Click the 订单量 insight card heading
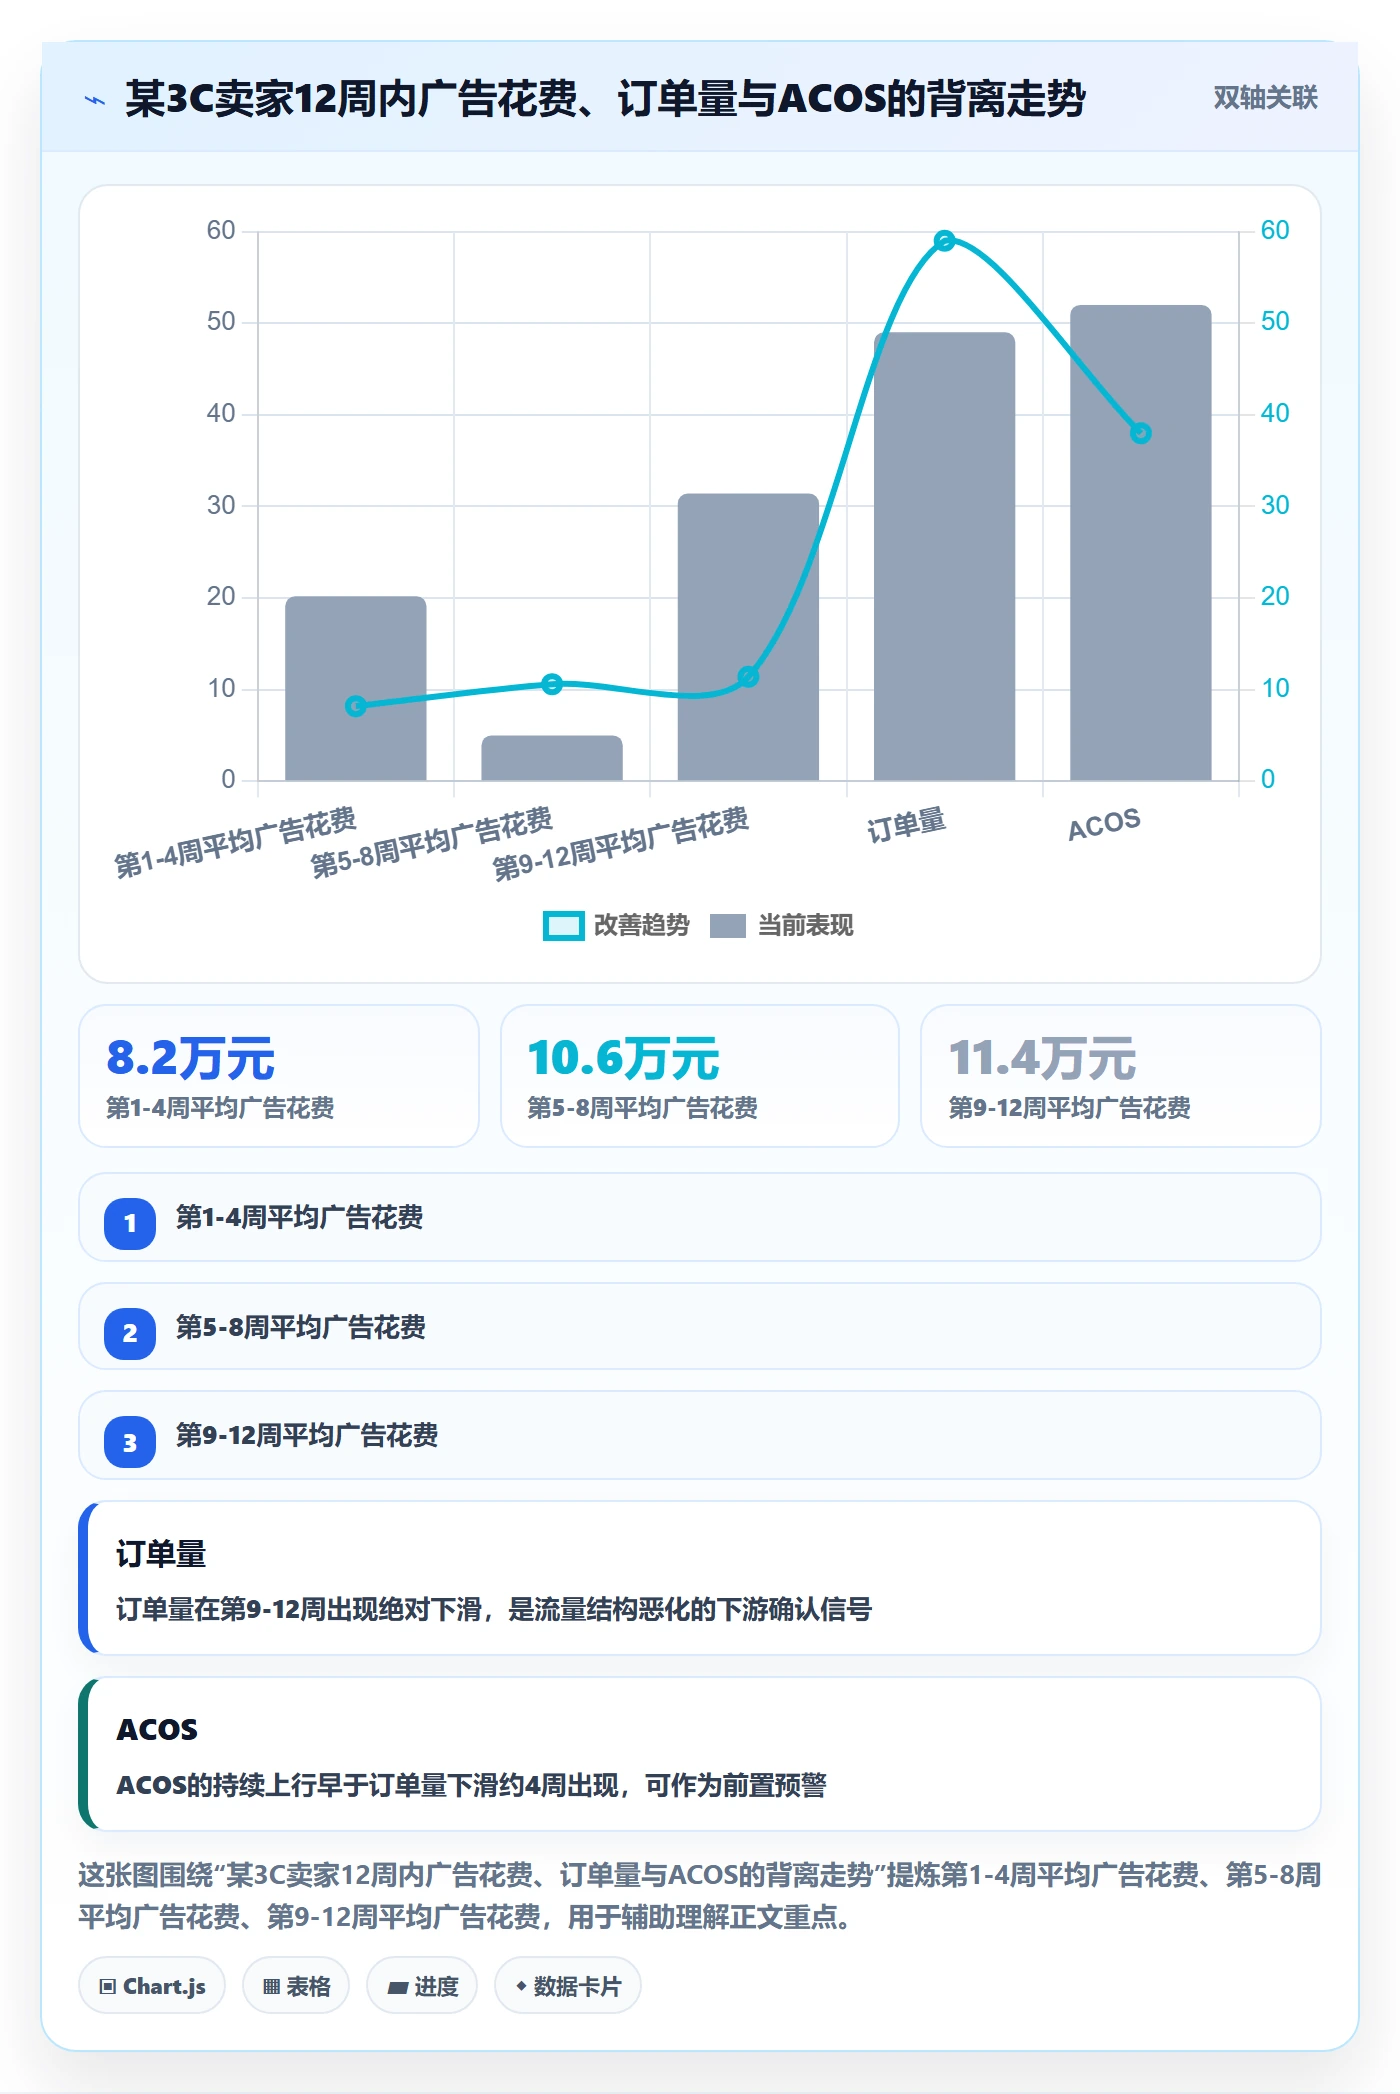The image size is (1400, 2094). (x=161, y=1554)
